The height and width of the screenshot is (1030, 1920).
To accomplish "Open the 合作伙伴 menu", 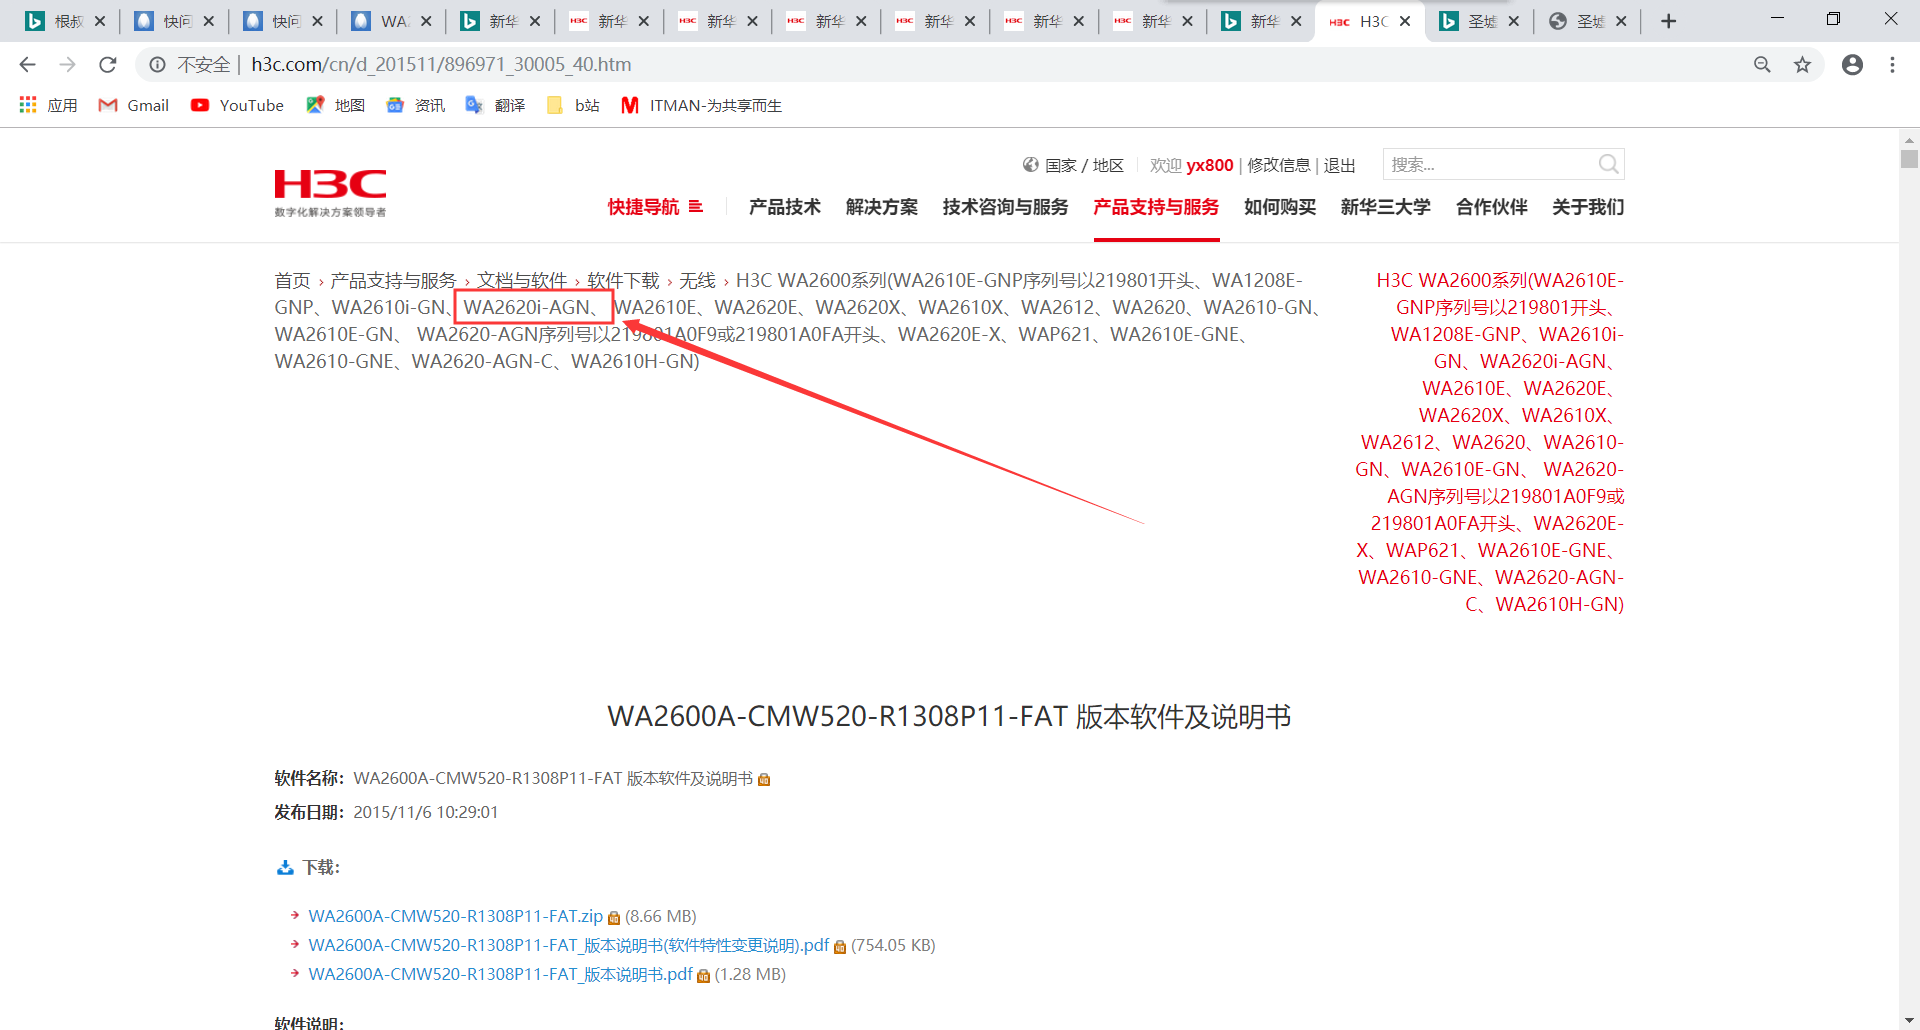I will pos(1492,207).
